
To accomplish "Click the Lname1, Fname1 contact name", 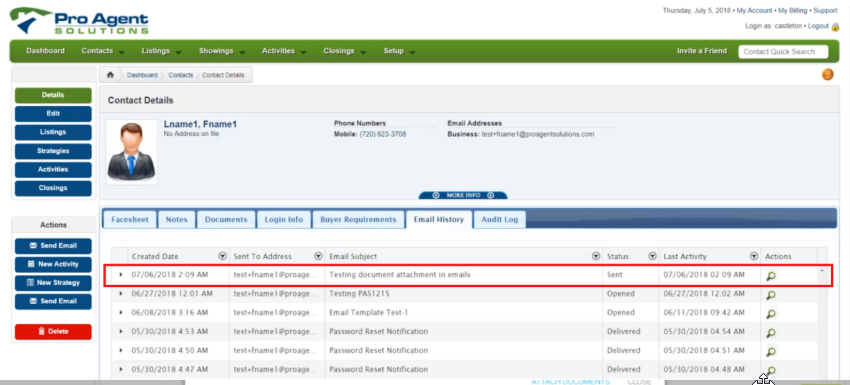I will point(200,125).
